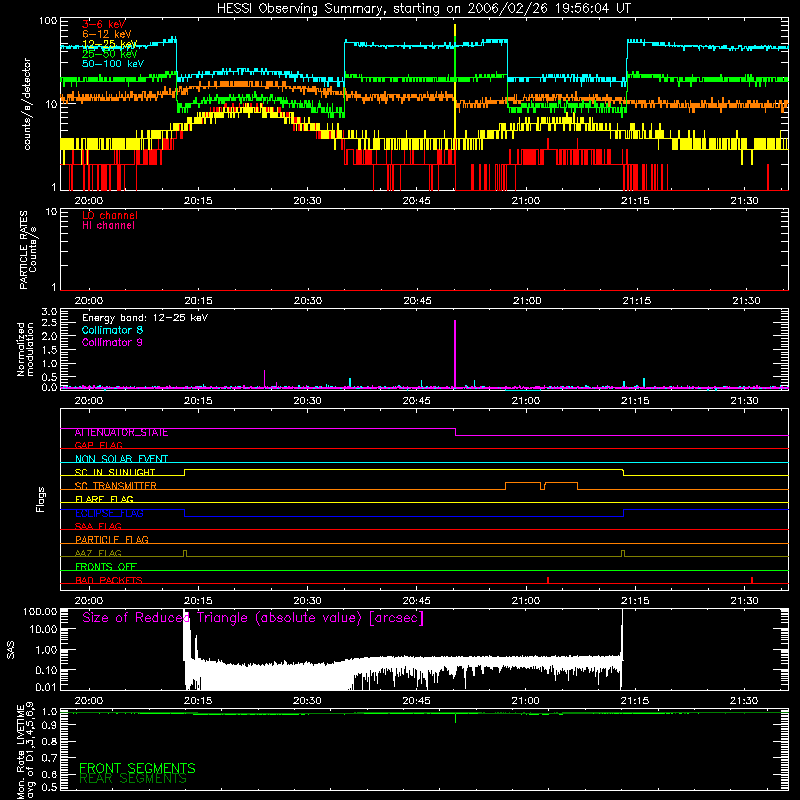
Task: Select the orange '6-12 keV' legend label
Action: [106, 34]
